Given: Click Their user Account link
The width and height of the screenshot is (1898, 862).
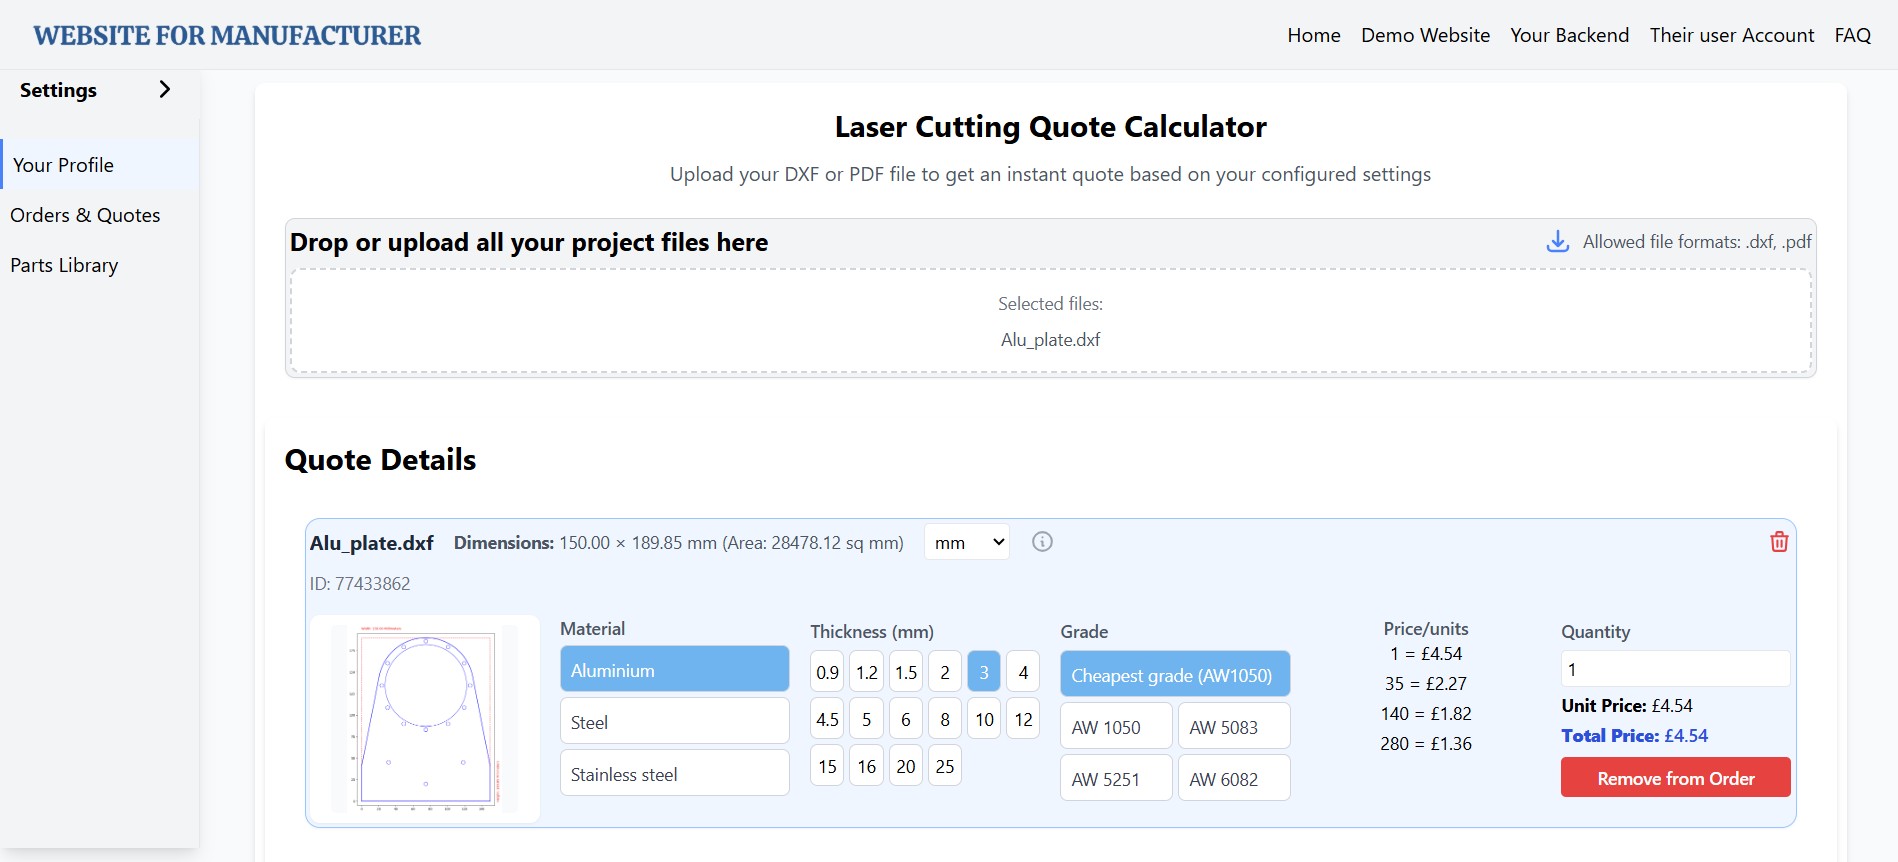Looking at the screenshot, I should 1731,35.
